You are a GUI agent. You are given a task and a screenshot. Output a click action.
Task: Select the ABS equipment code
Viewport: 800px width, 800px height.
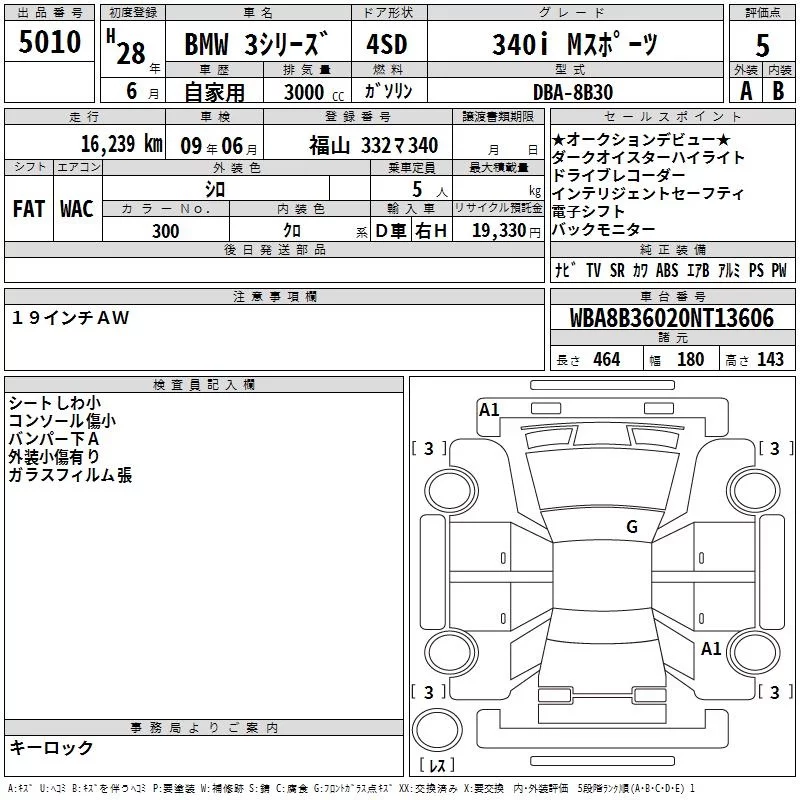[667, 271]
